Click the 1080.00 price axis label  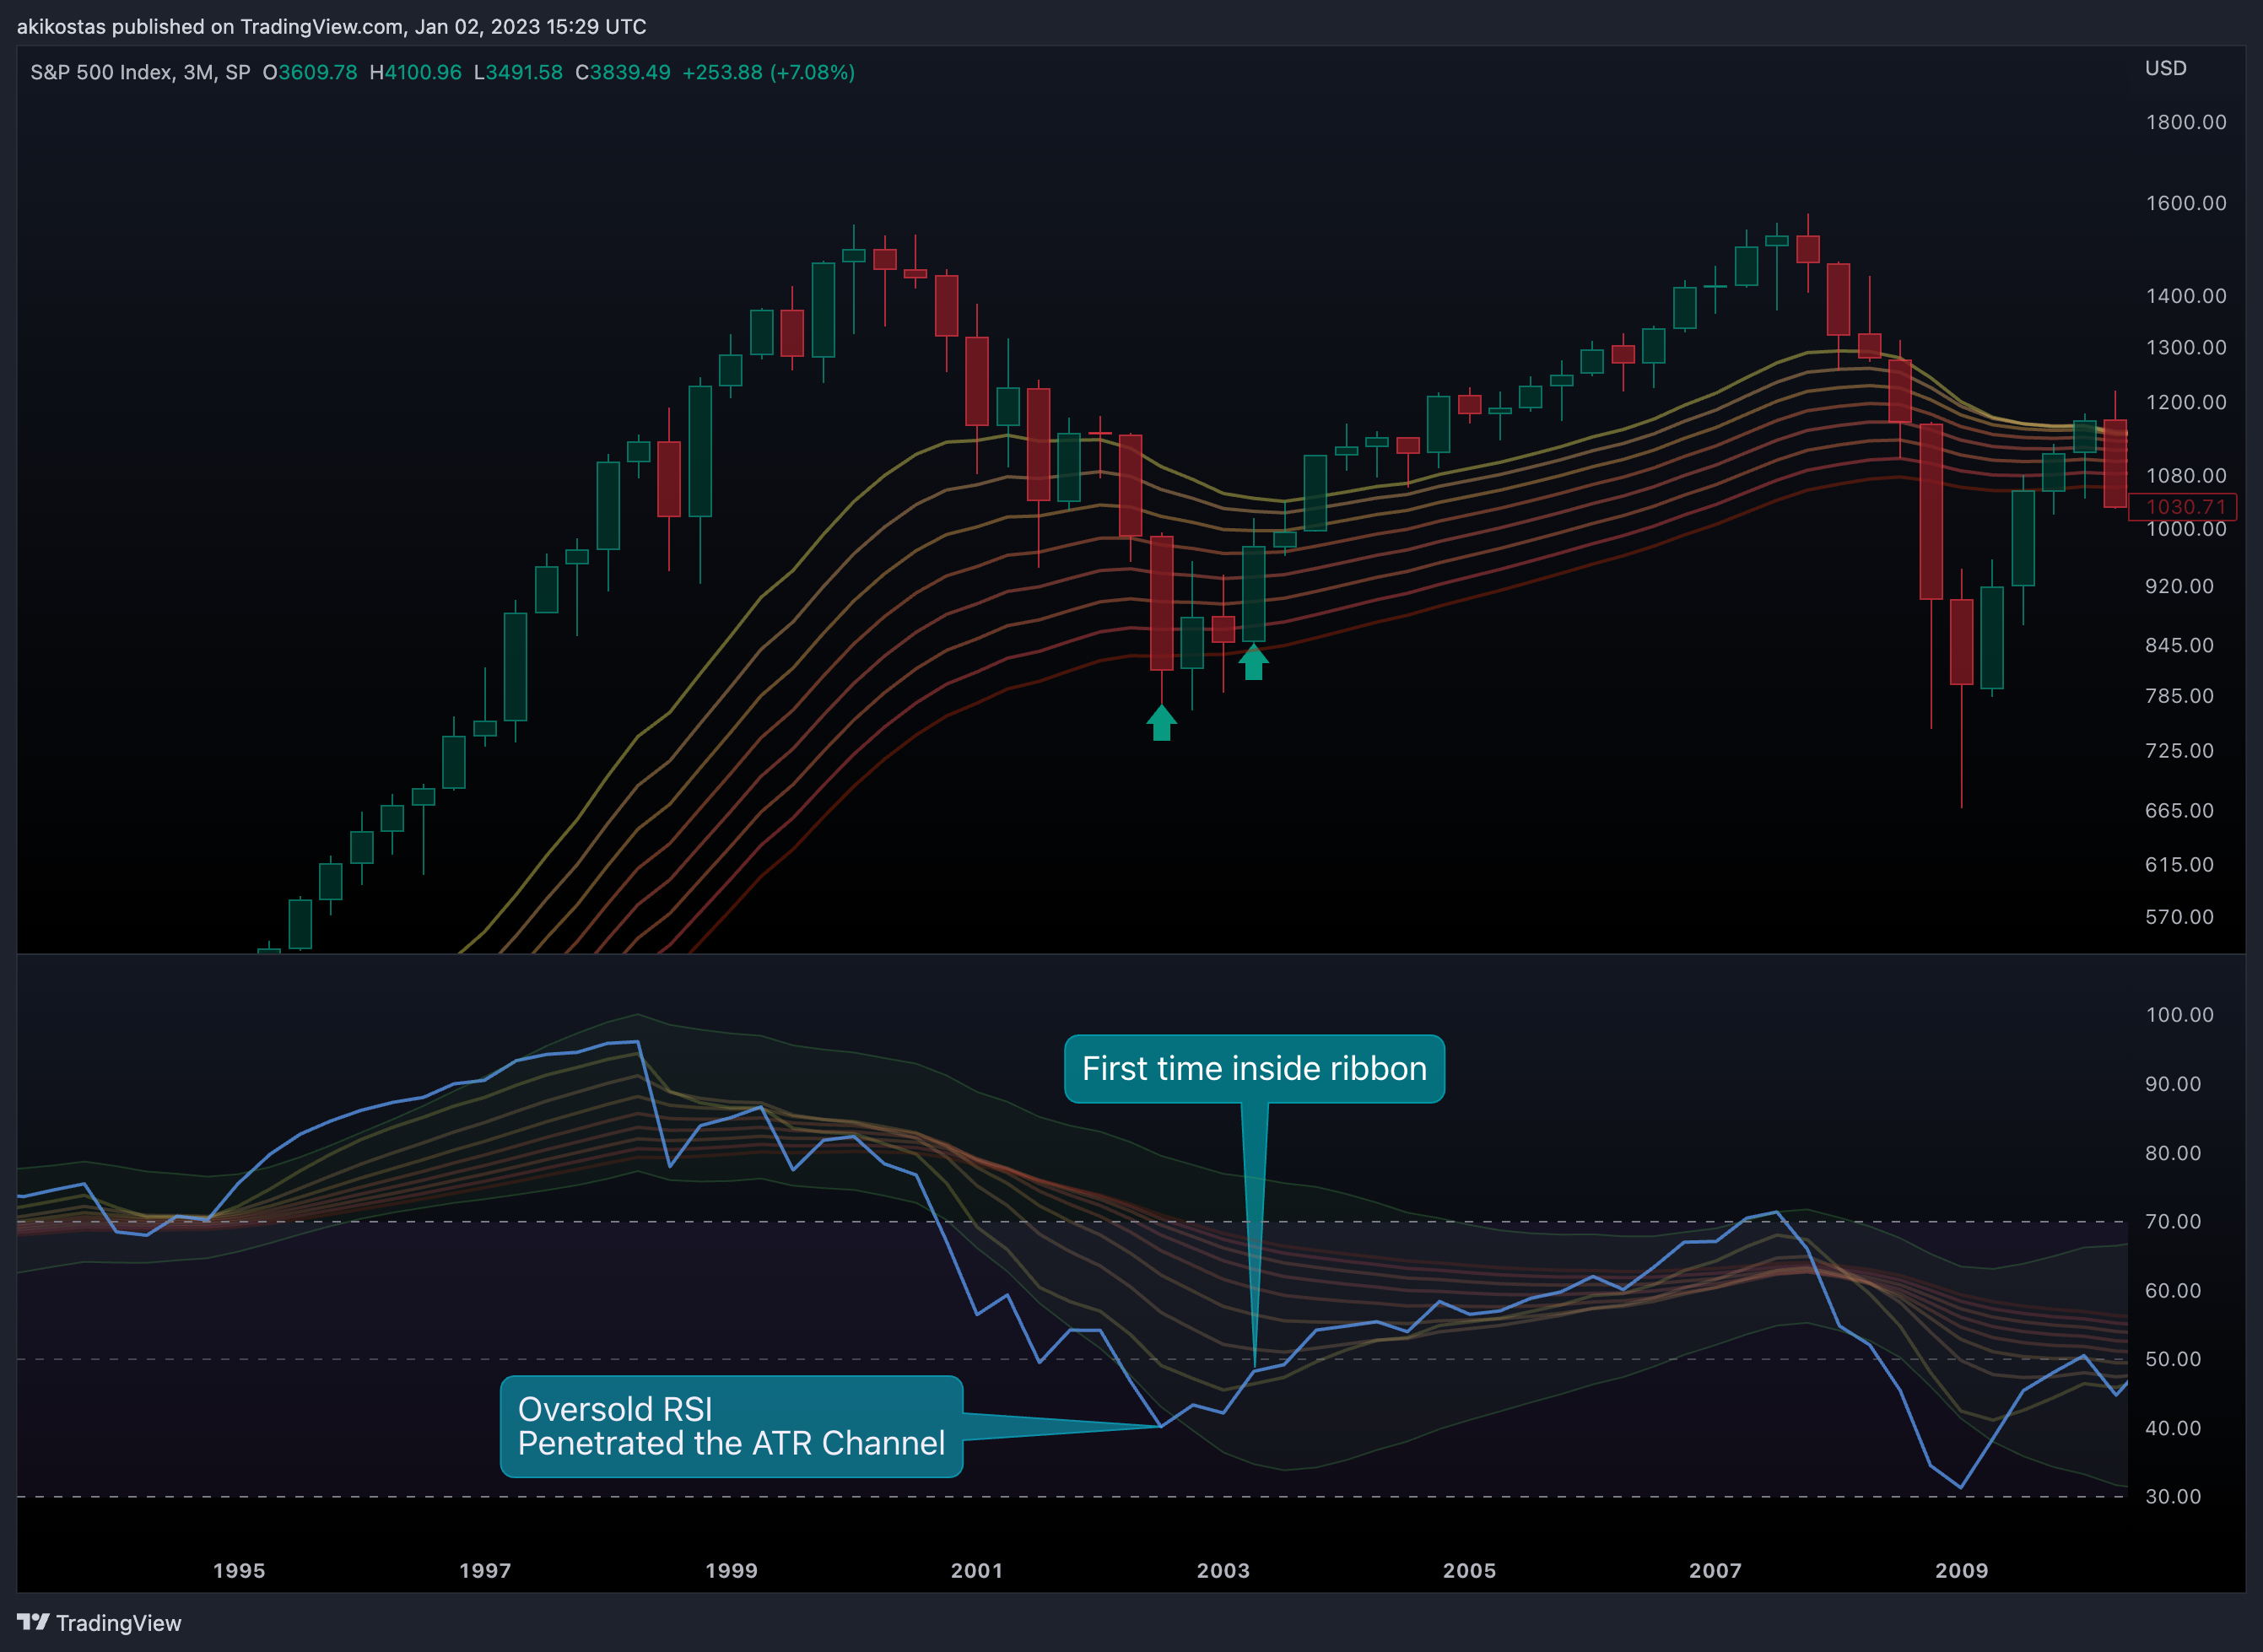point(2186,476)
